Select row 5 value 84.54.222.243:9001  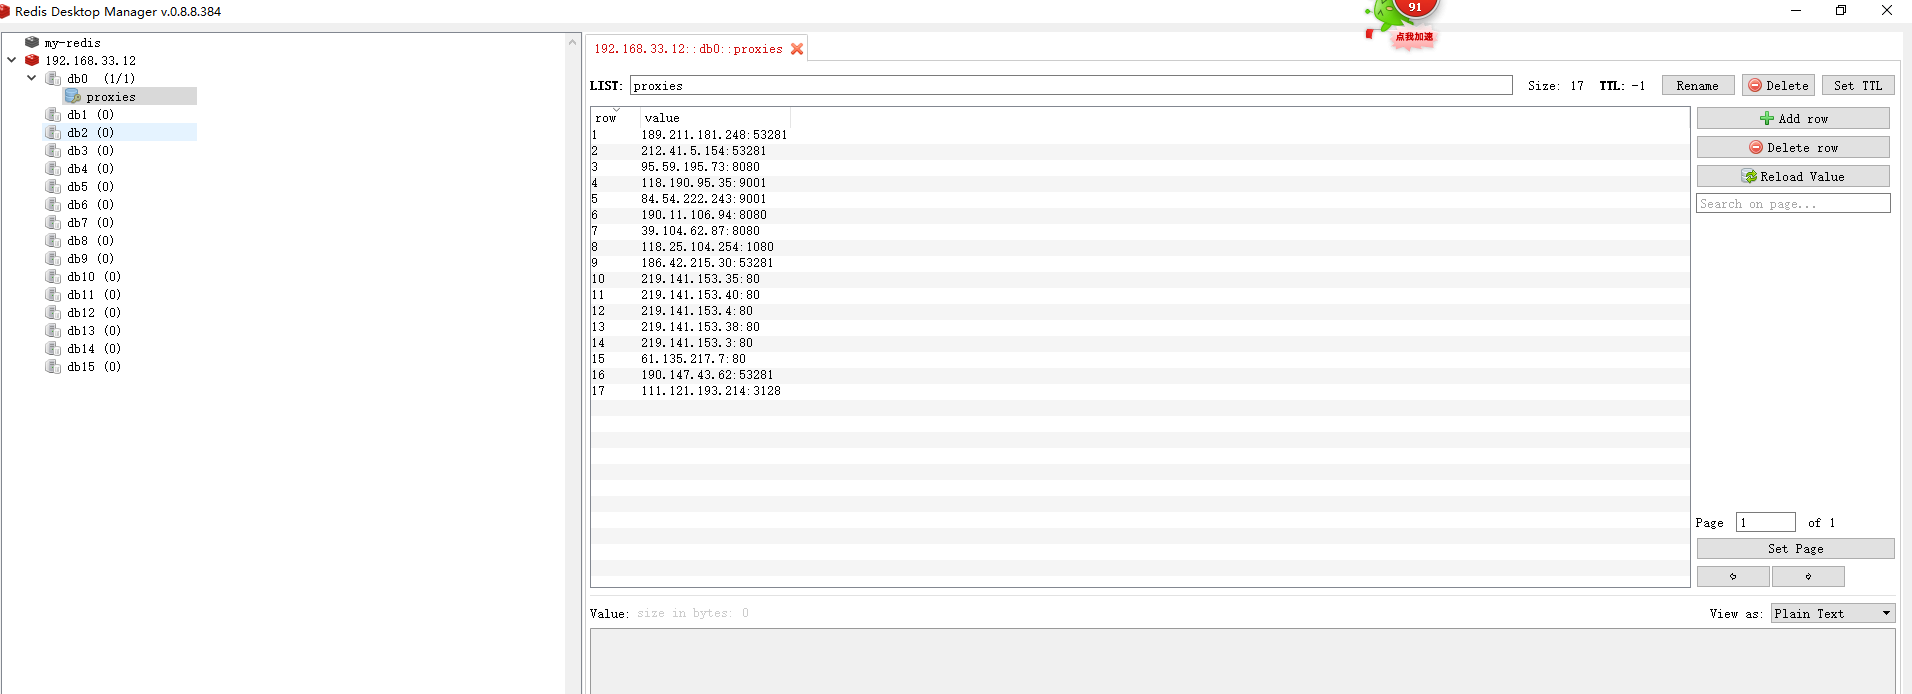[x=704, y=198]
